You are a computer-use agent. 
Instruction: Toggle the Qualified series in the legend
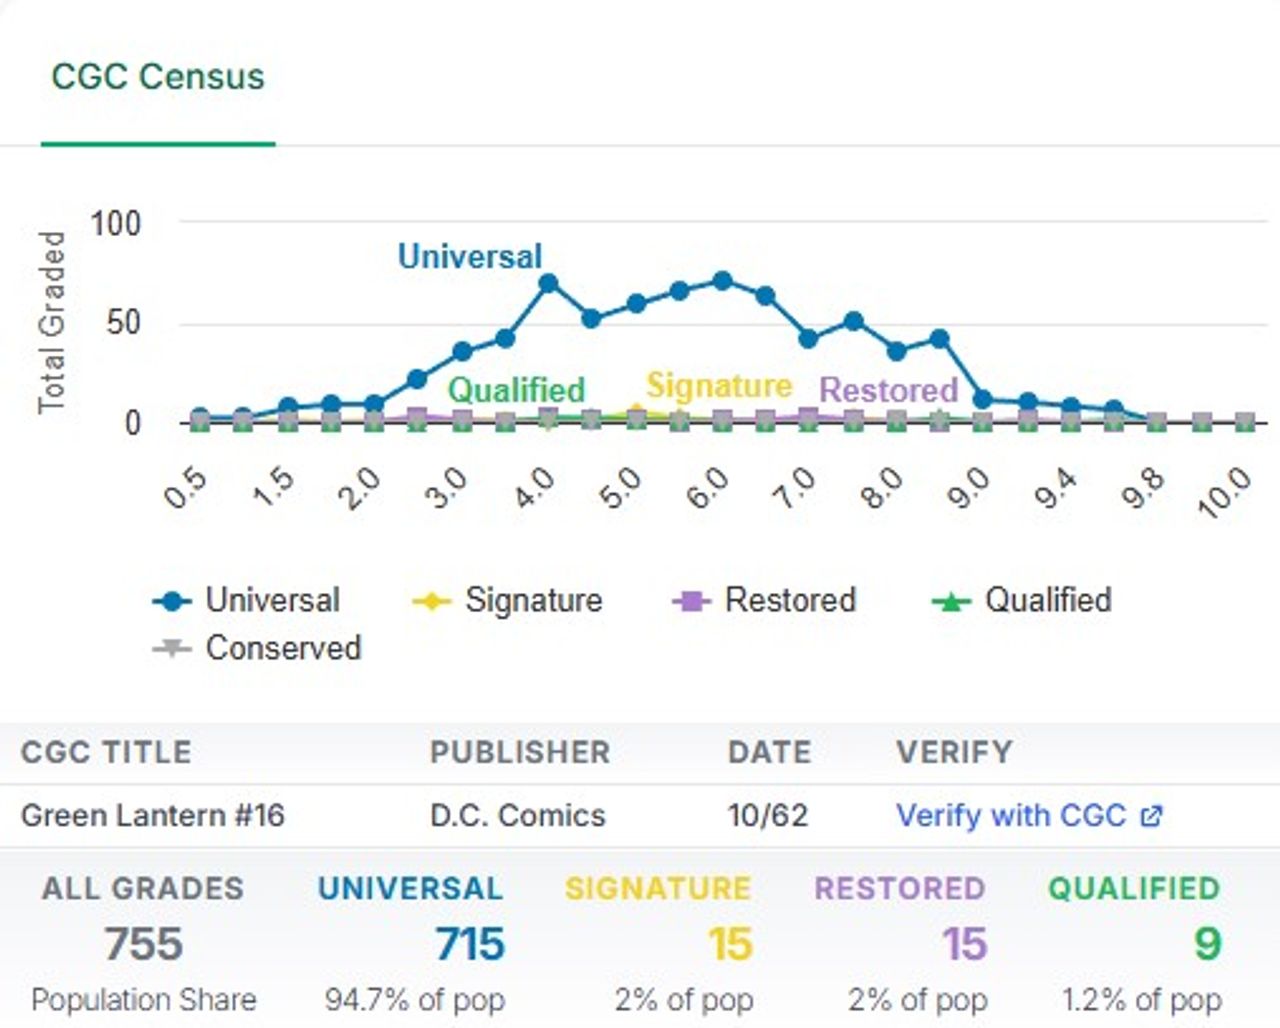pos(1021,600)
